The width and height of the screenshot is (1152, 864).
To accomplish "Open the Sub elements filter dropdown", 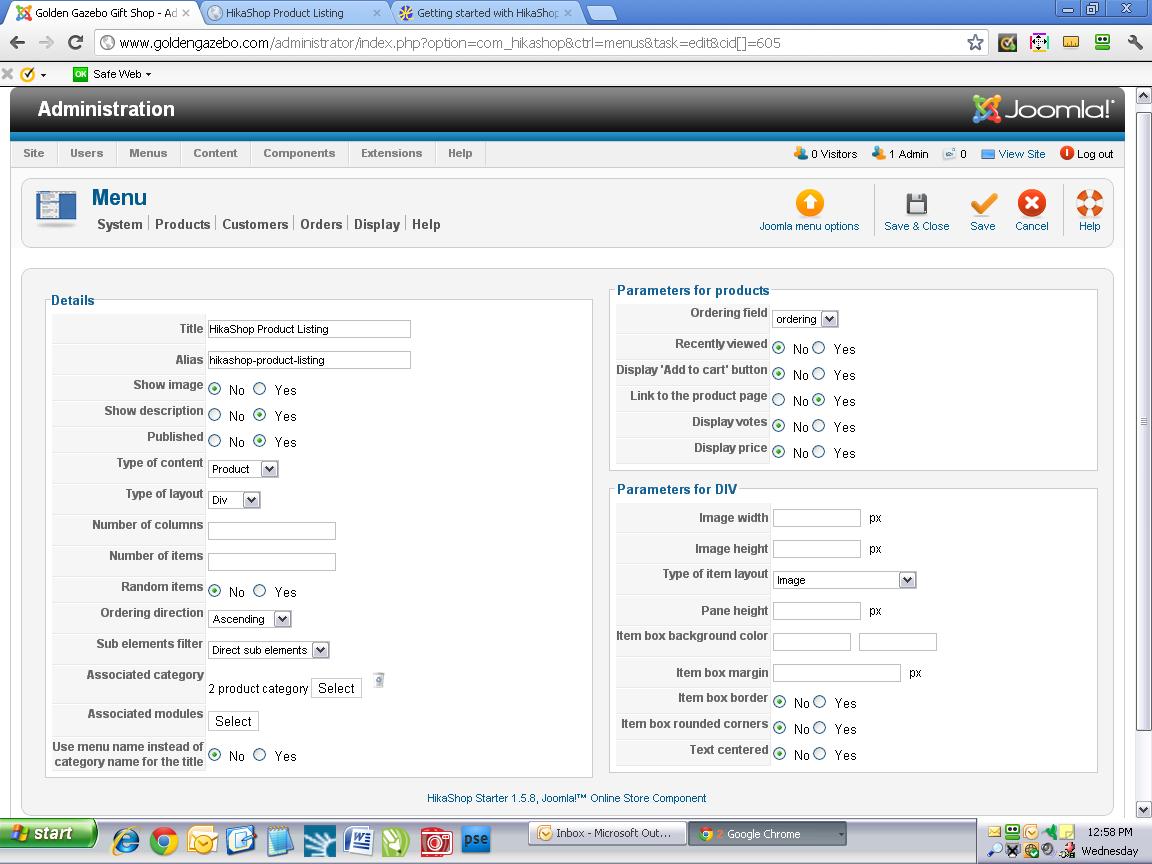I will click(268, 649).
